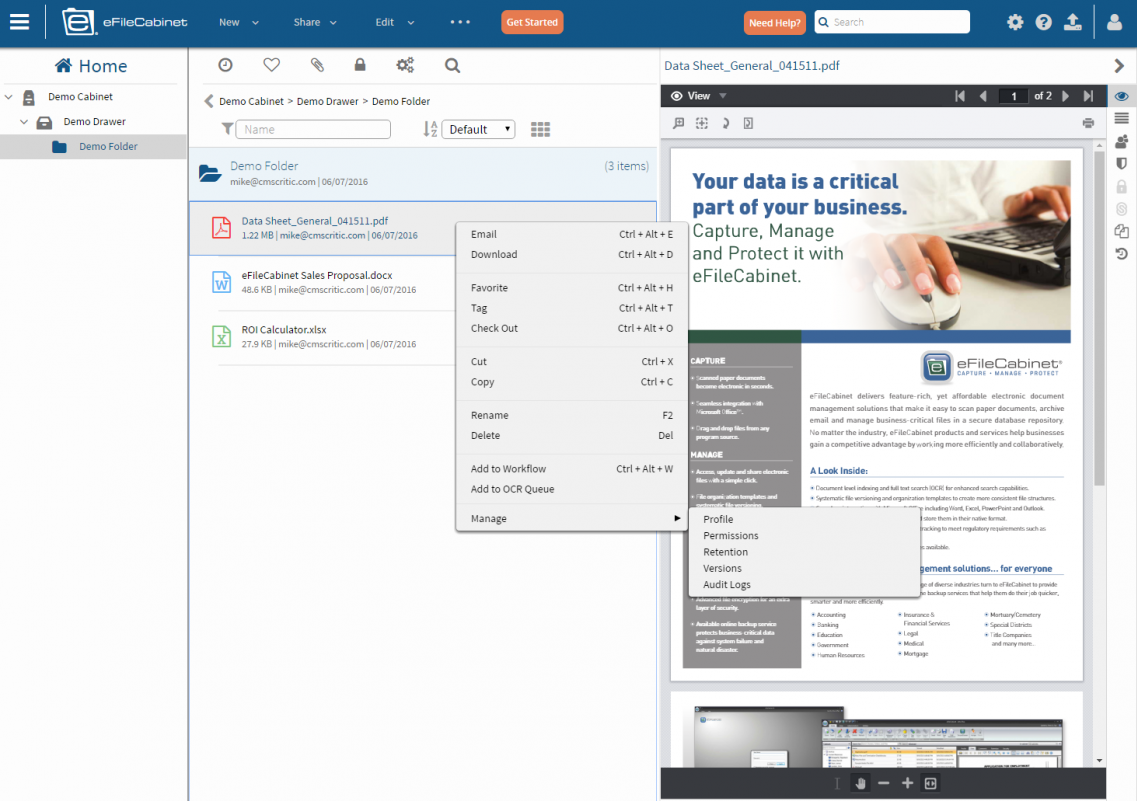Show favorites via the heart icon

pyautogui.click(x=271, y=65)
